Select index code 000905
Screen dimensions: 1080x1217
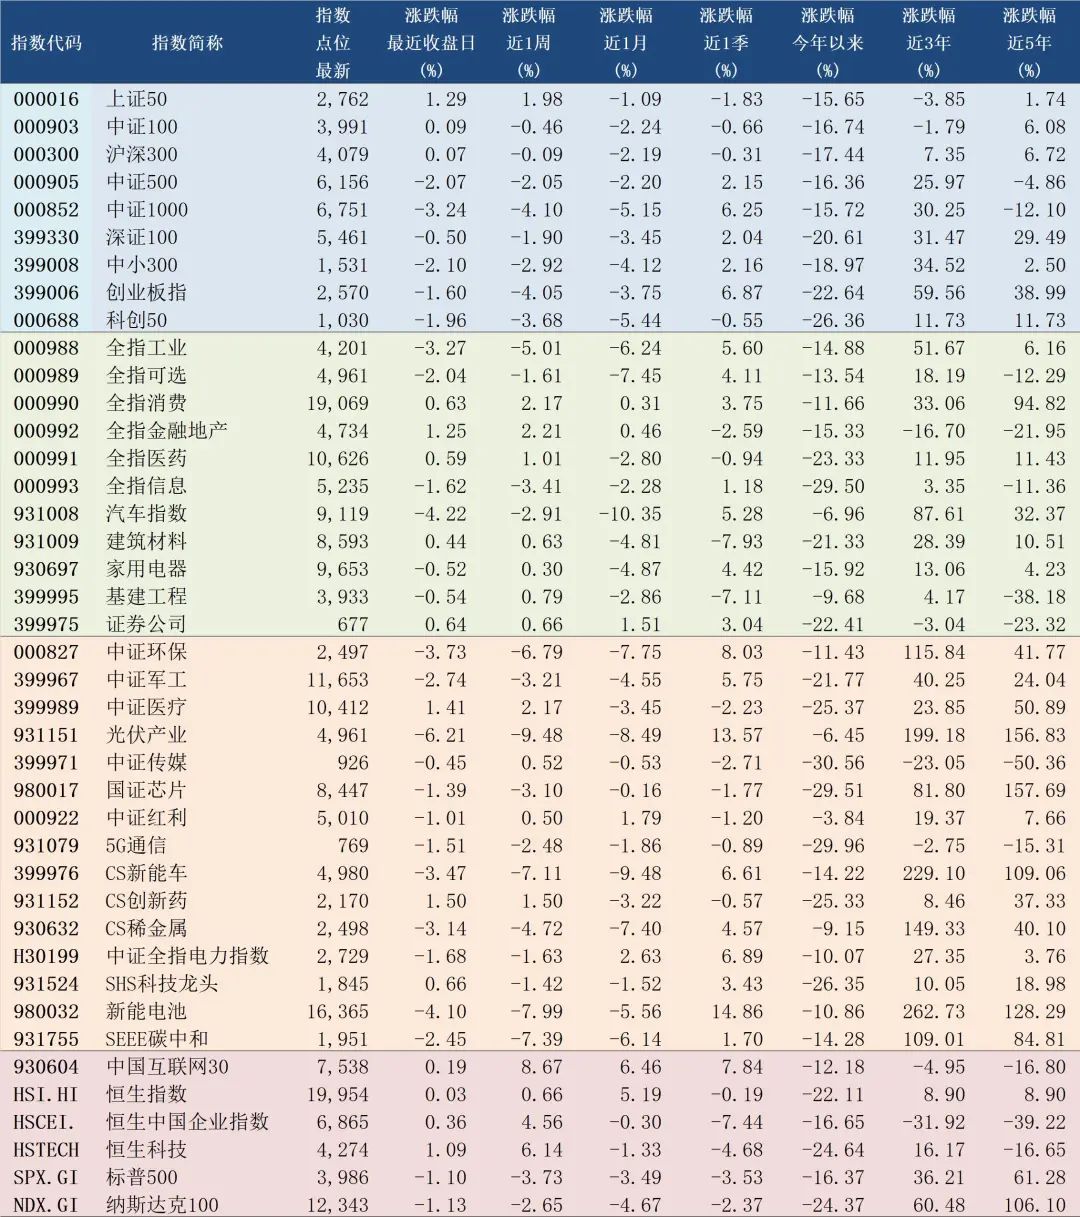point(46,182)
